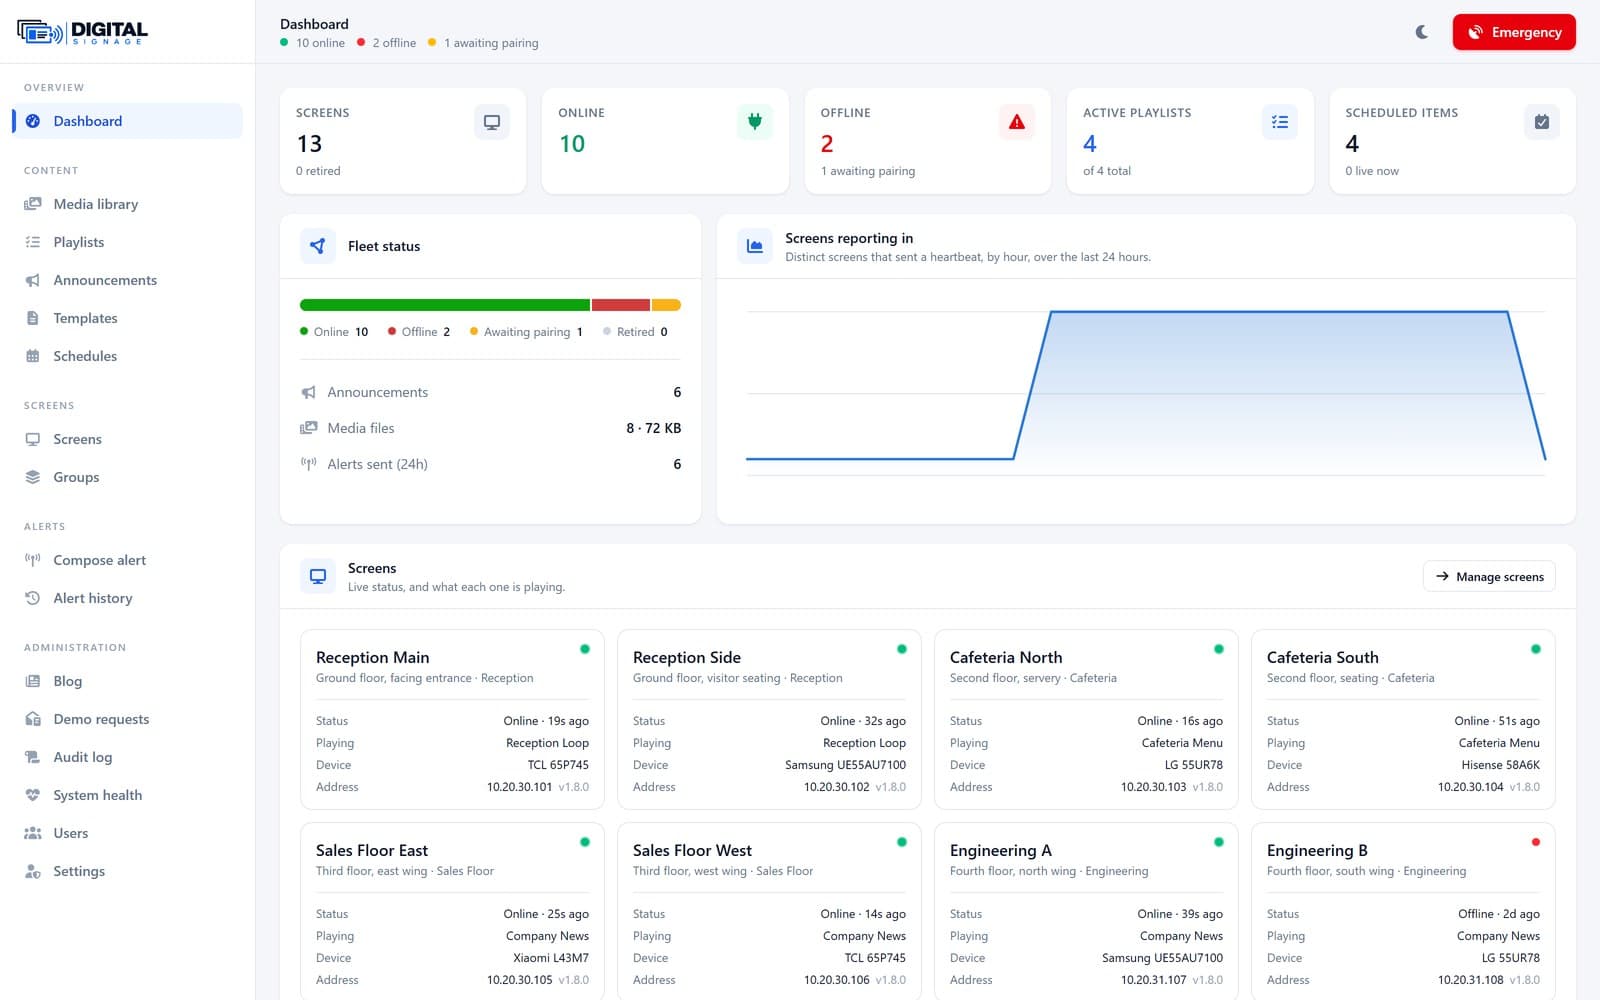Click the calendar-check icon in Scheduled Items card
The height and width of the screenshot is (1000, 1600).
1542,122
